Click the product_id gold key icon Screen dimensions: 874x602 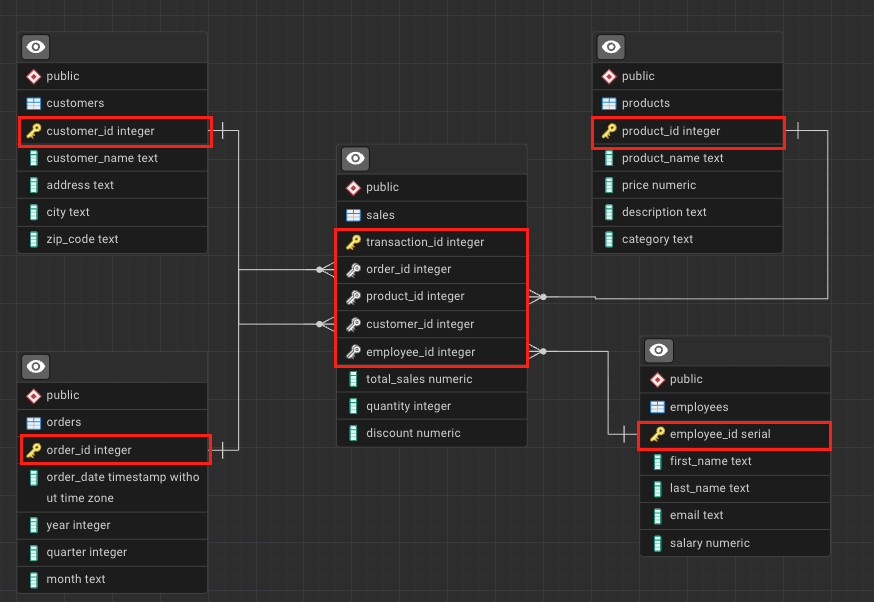609,131
